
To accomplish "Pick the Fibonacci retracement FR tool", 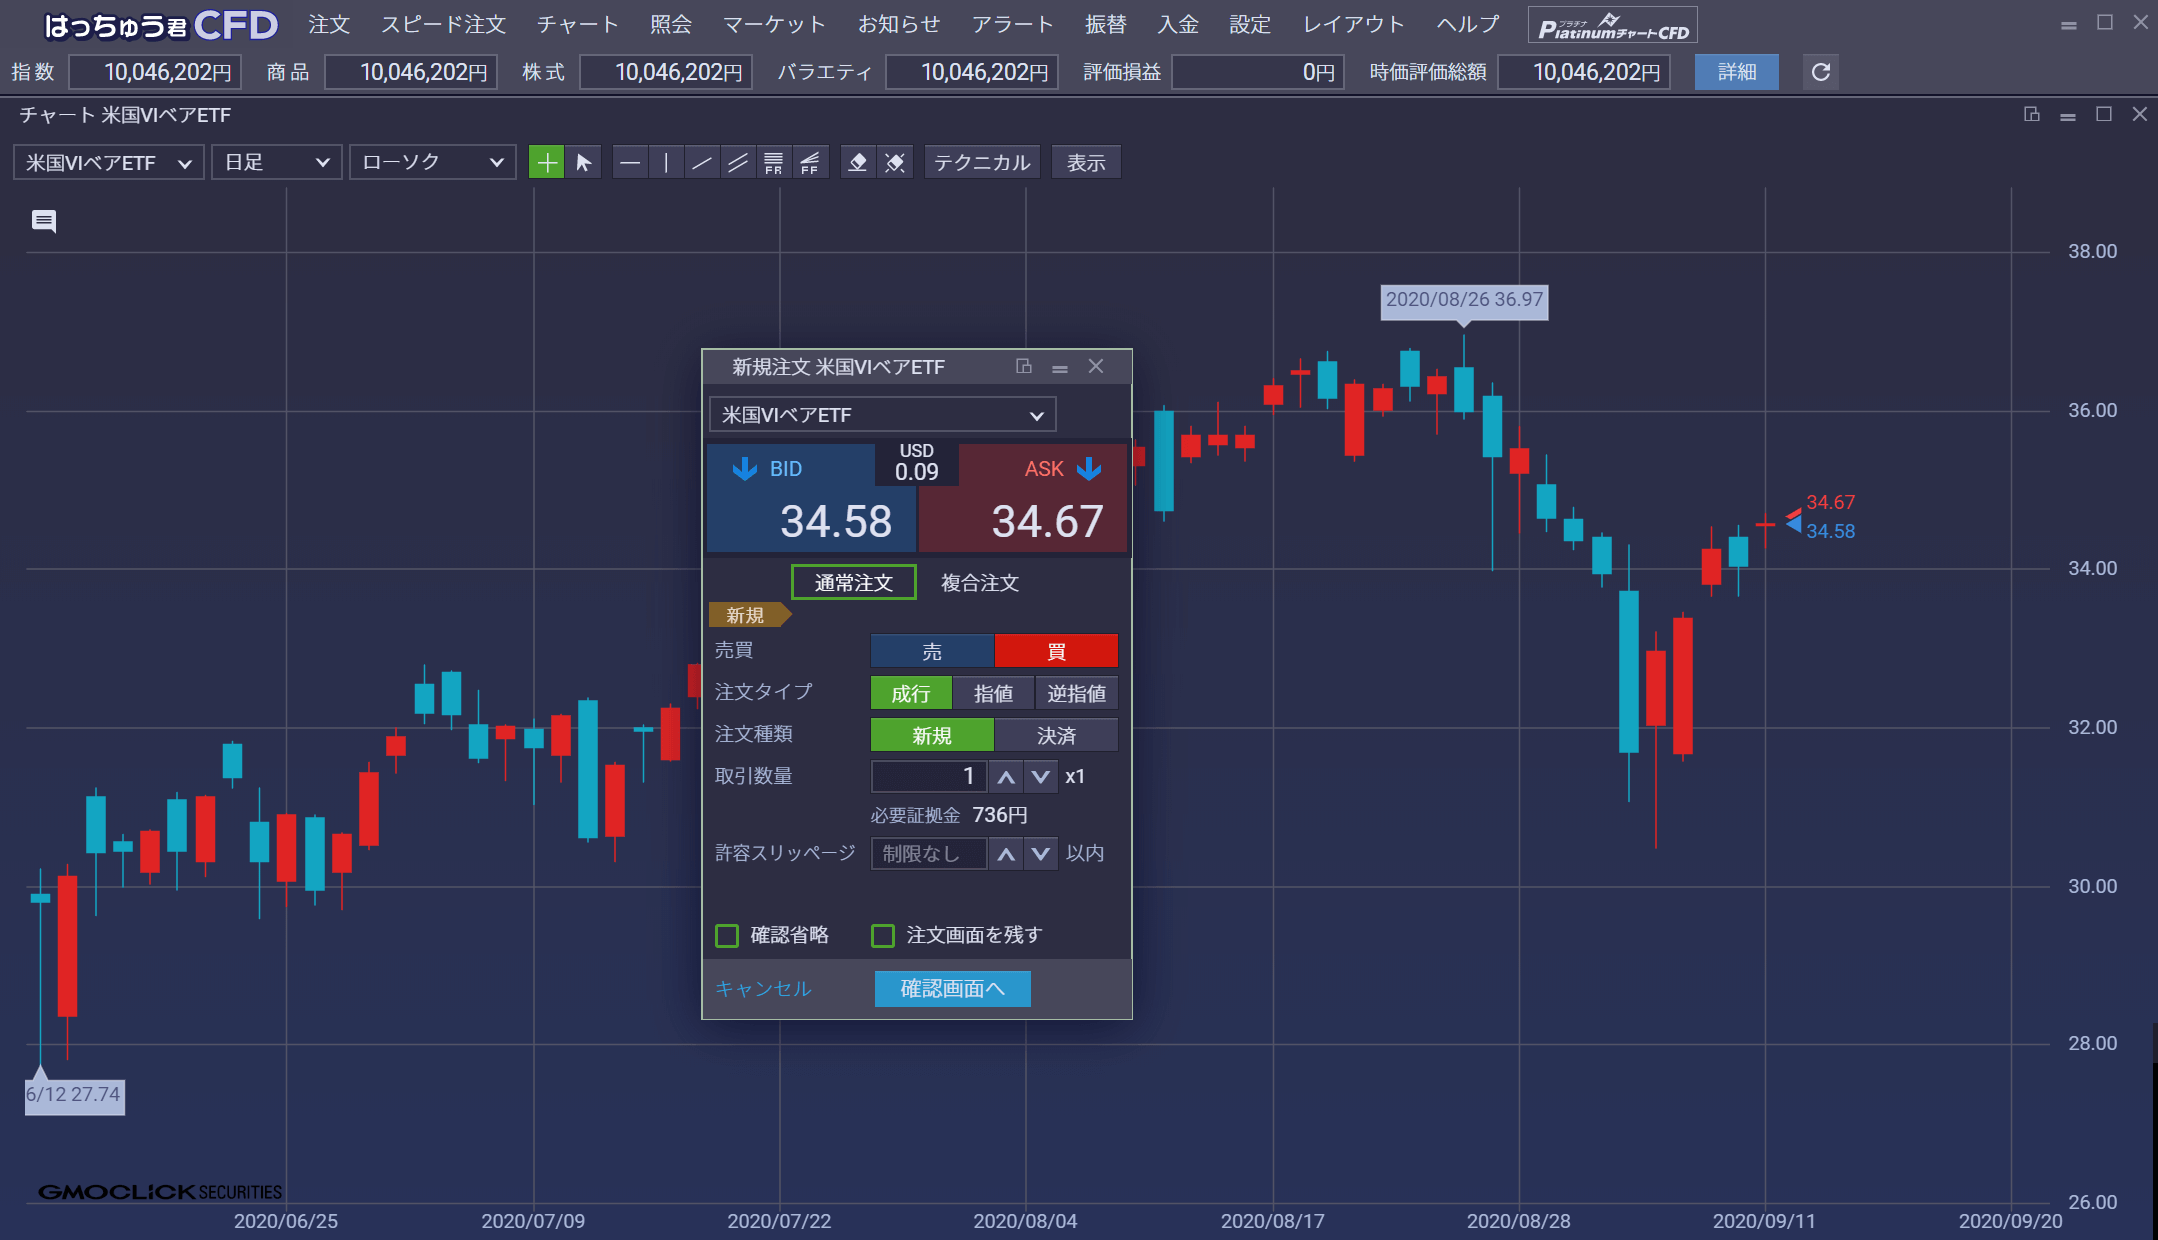I will [x=774, y=162].
